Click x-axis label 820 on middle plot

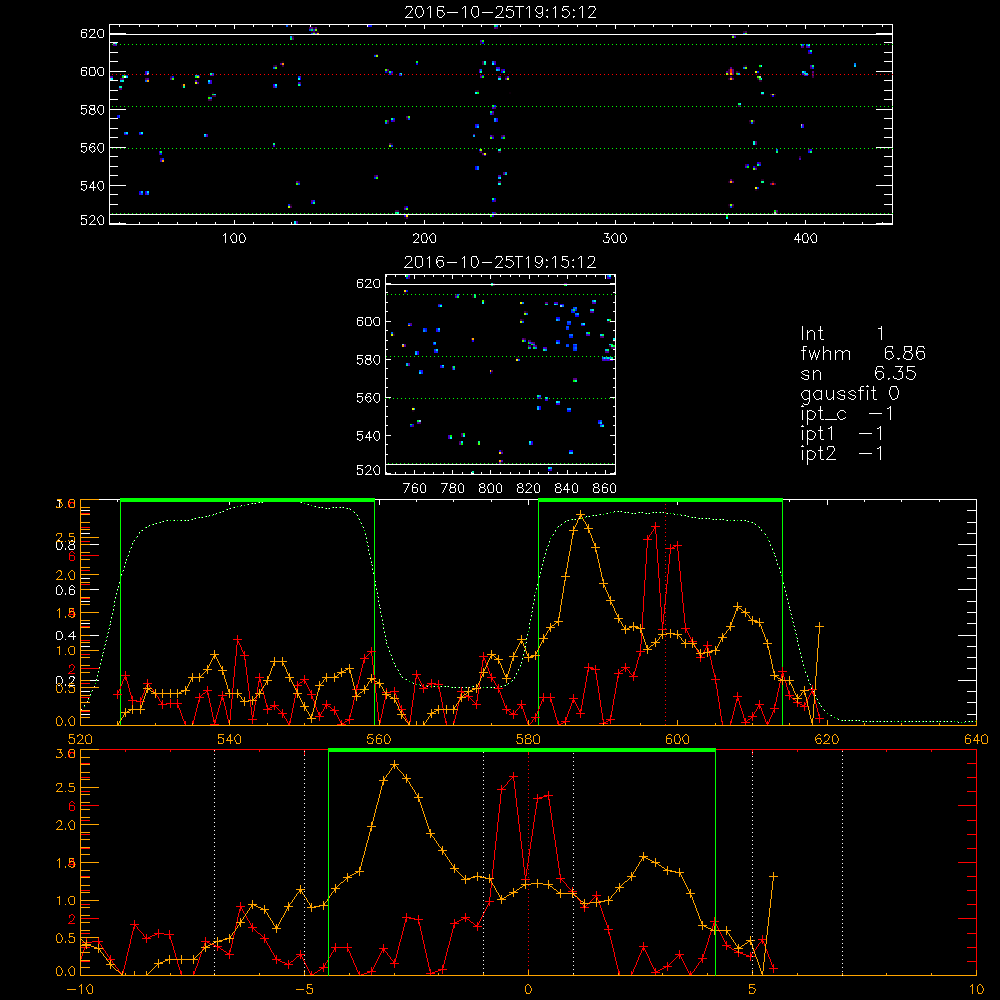[x=529, y=489]
